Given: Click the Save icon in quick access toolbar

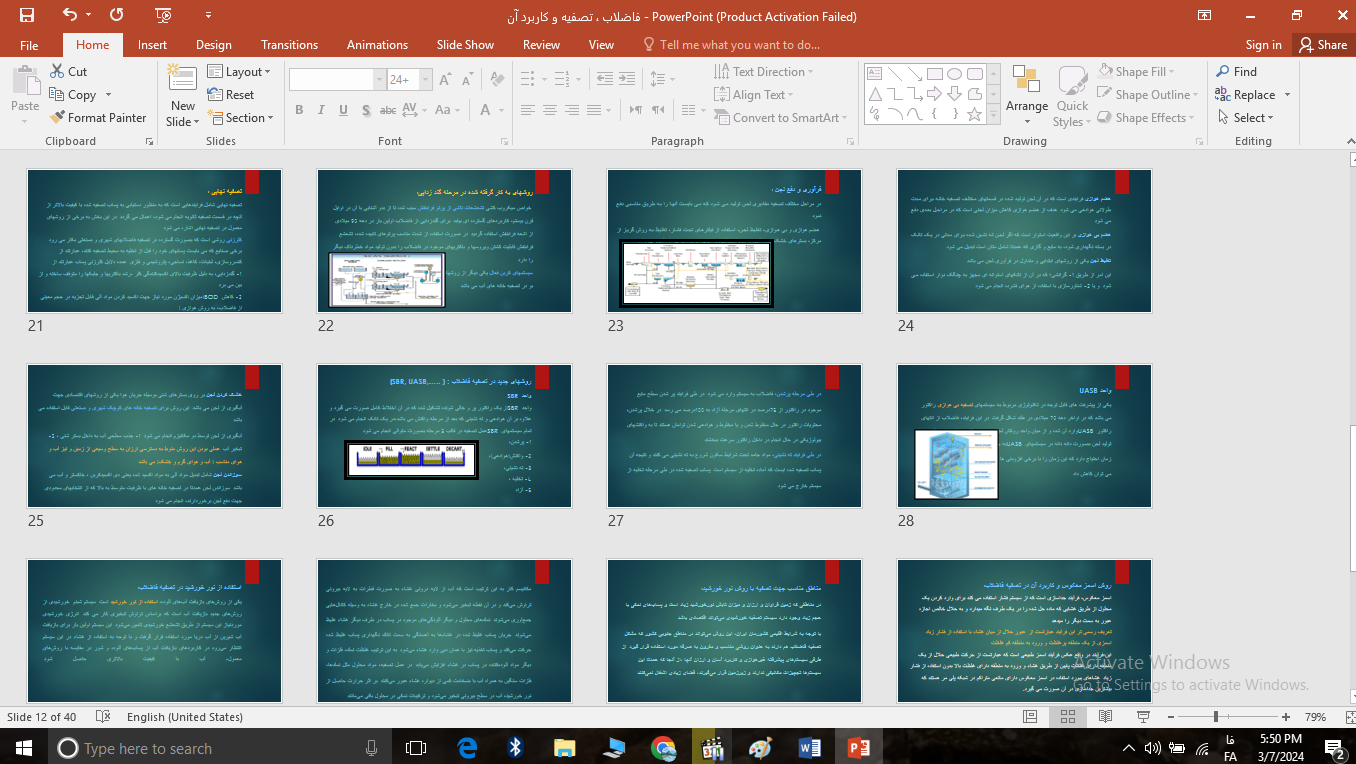Looking at the screenshot, I should 27,15.
